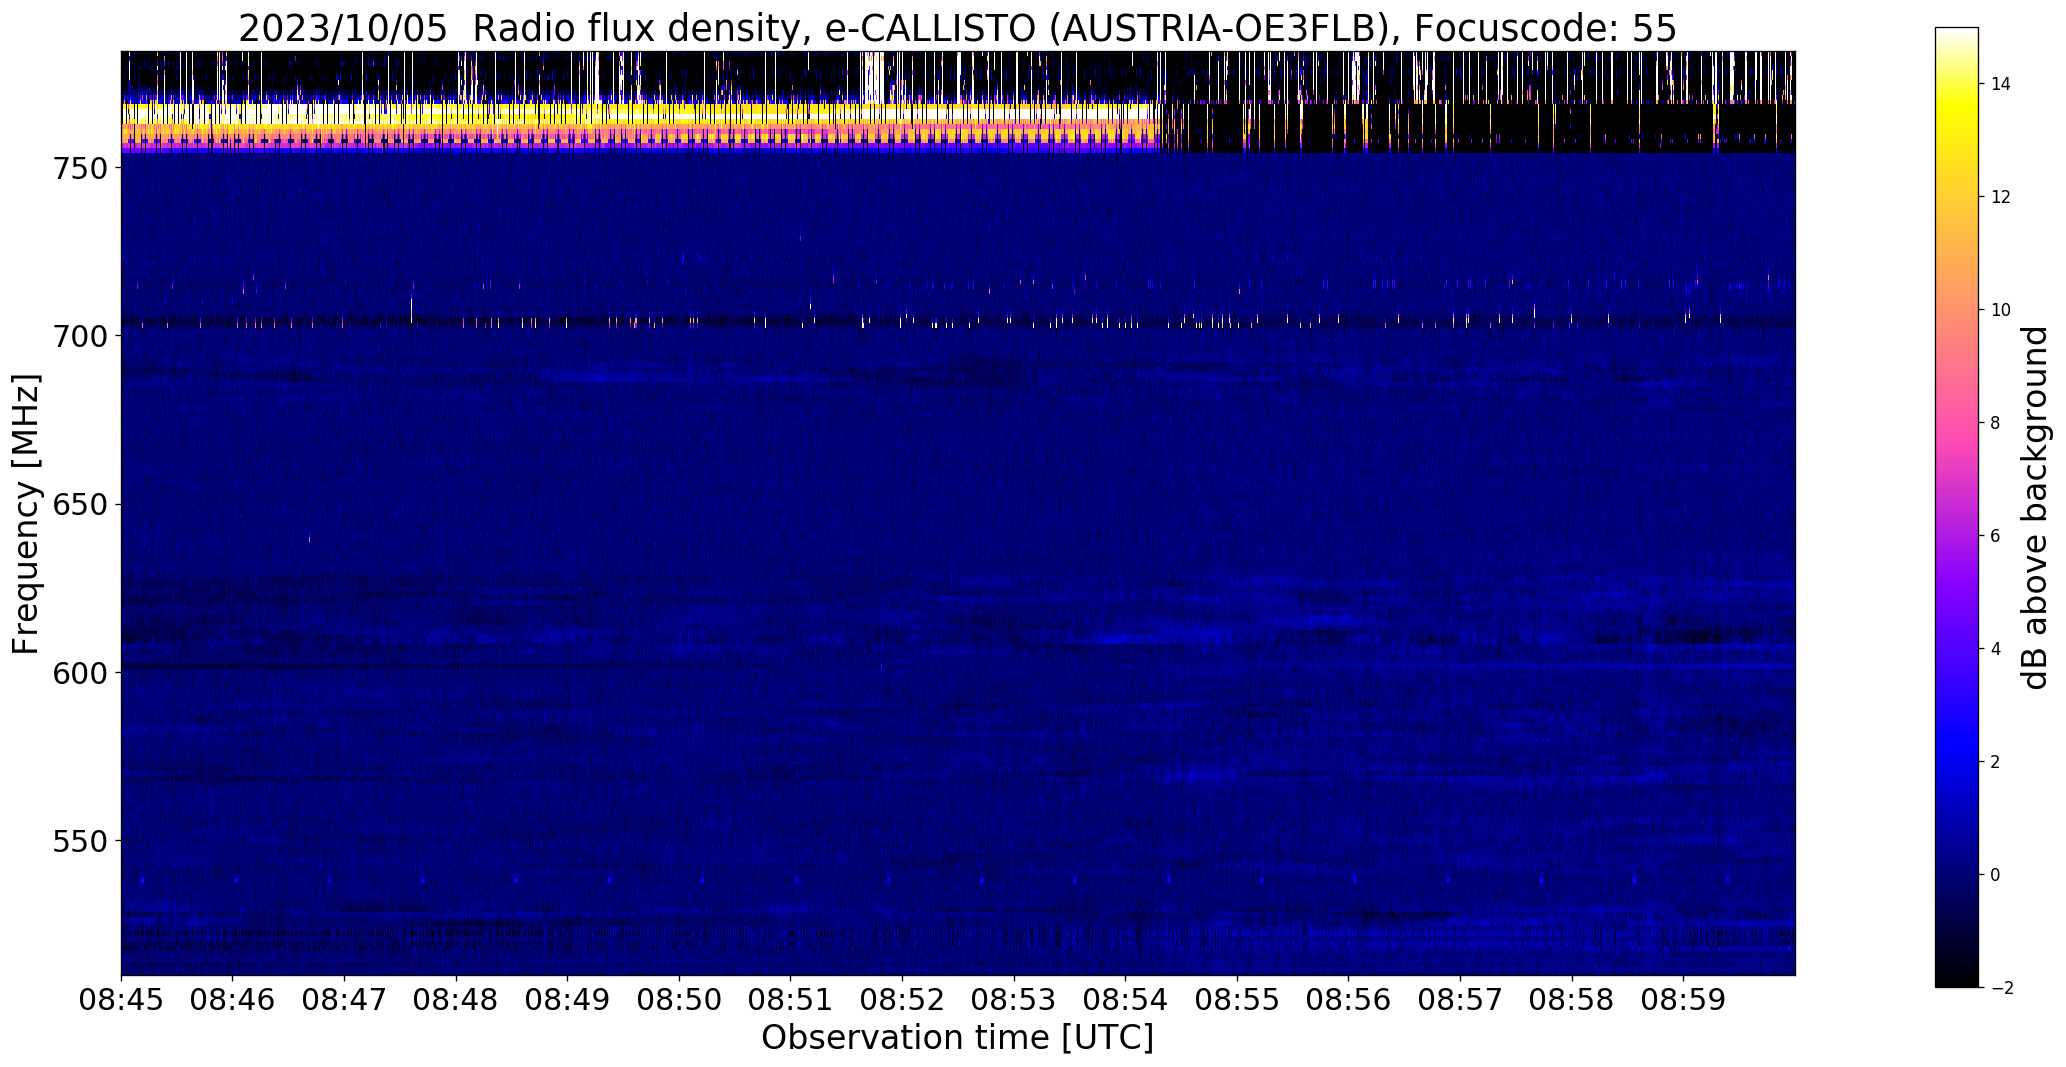Click the 08:45 time tick label
The width and height of the screenshot is (2066, 1067).
121,1000
